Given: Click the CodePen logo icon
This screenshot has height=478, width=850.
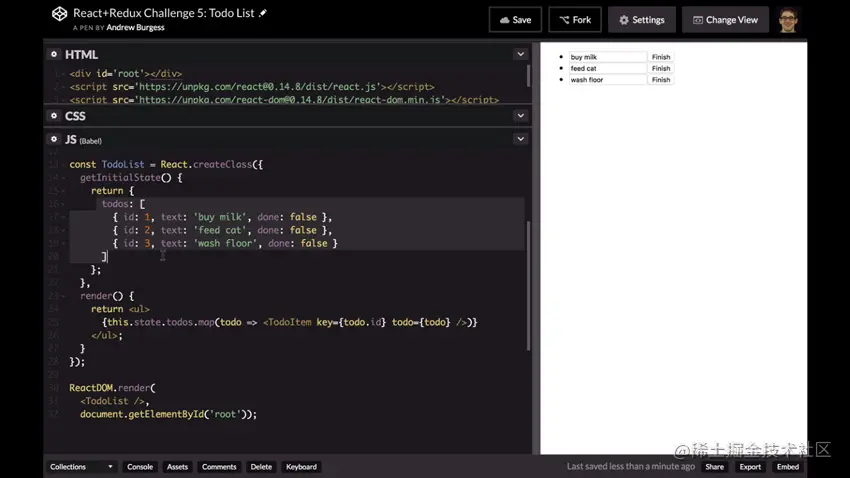Looking at the screenshot, I should 59,14.
